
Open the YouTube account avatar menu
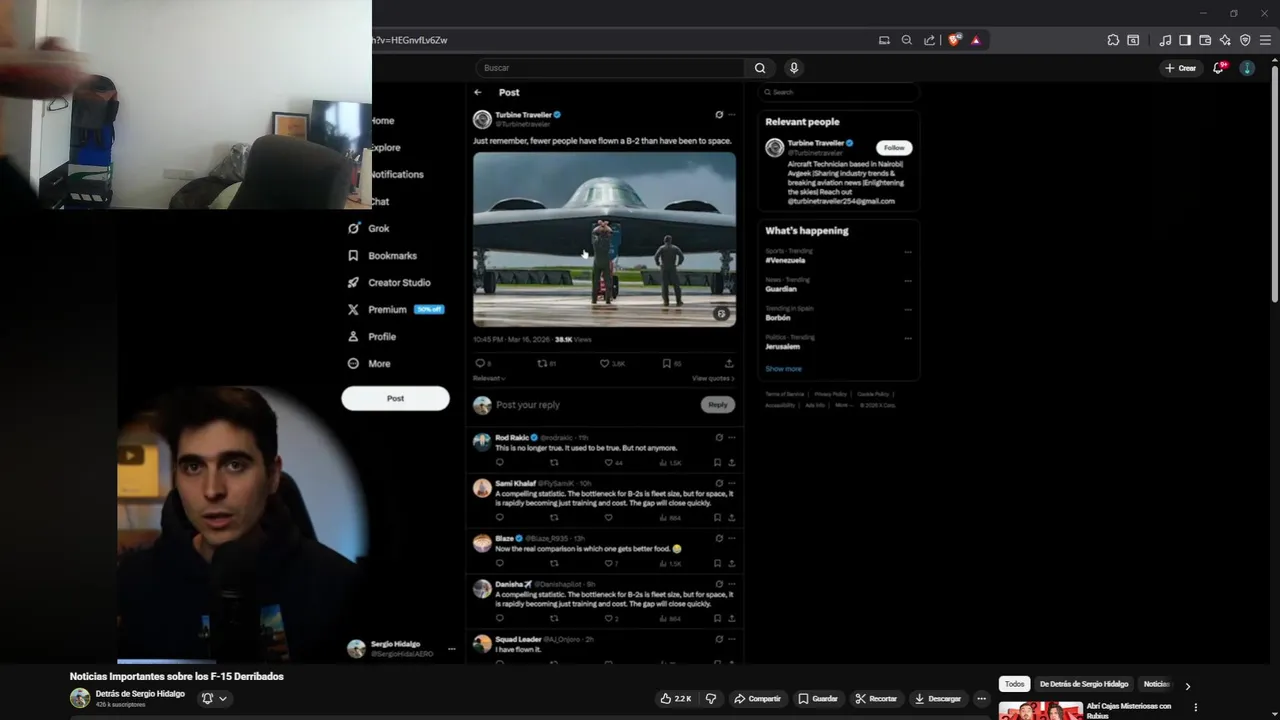coord(1247,68)
